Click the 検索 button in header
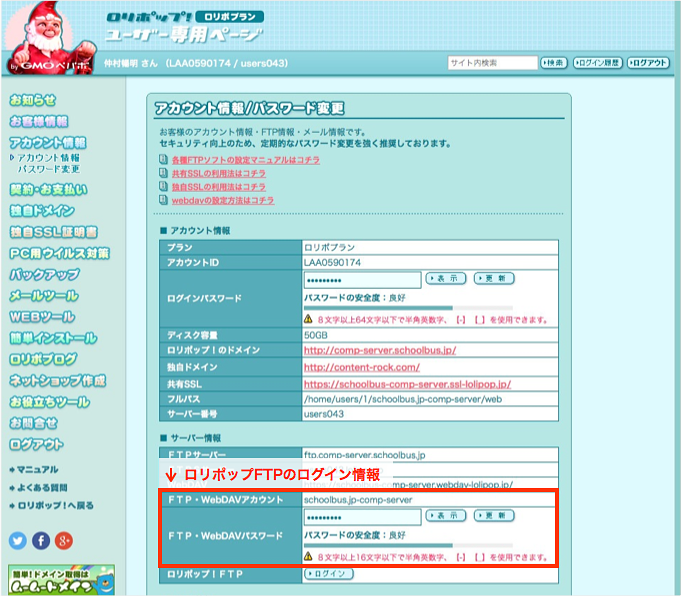Viewport: 681px width, 596px height. point(554,63)
